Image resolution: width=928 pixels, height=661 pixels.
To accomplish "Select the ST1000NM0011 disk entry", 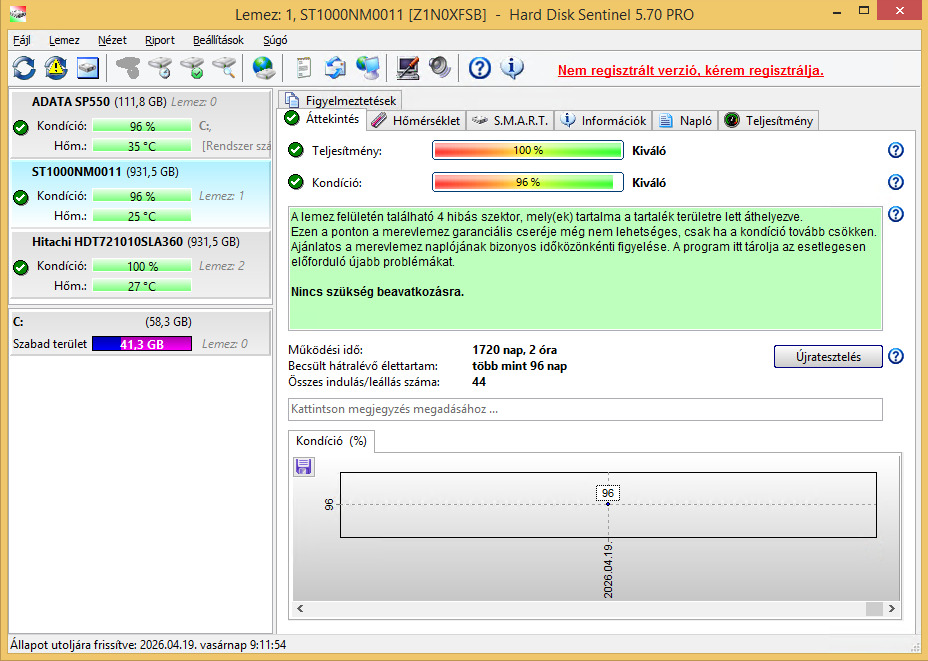I will pos(141,194).
